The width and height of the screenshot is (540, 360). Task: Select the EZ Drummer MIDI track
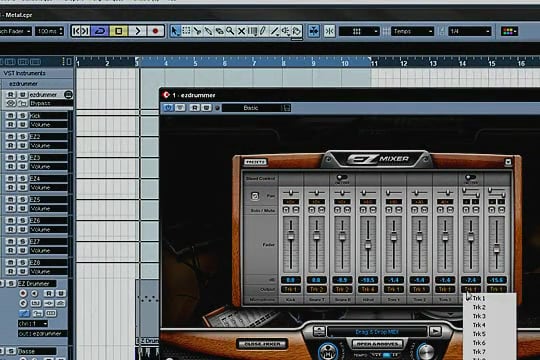click(x=36, y=284)
